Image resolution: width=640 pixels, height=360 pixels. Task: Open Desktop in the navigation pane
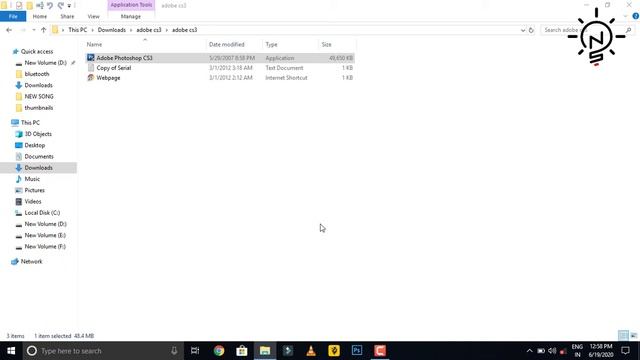click(35, 145)
